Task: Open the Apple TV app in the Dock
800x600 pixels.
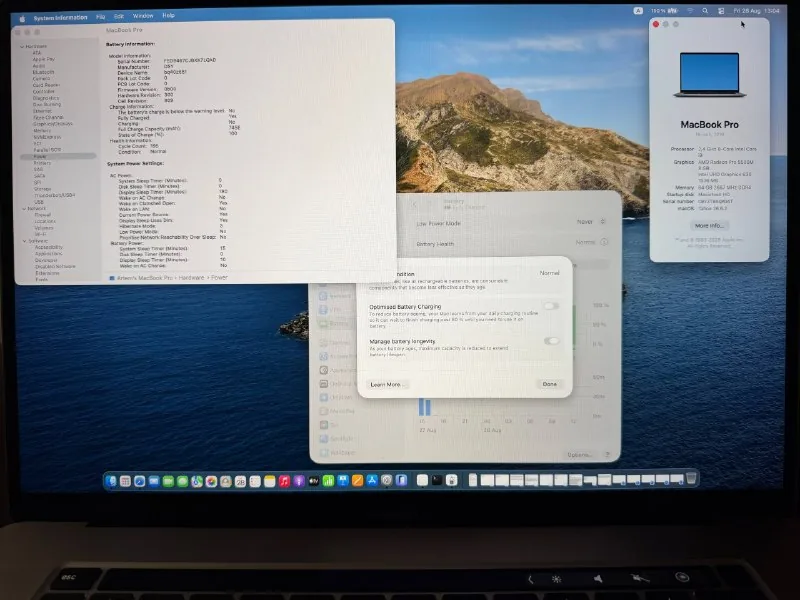Action: [x=314, y=481]
